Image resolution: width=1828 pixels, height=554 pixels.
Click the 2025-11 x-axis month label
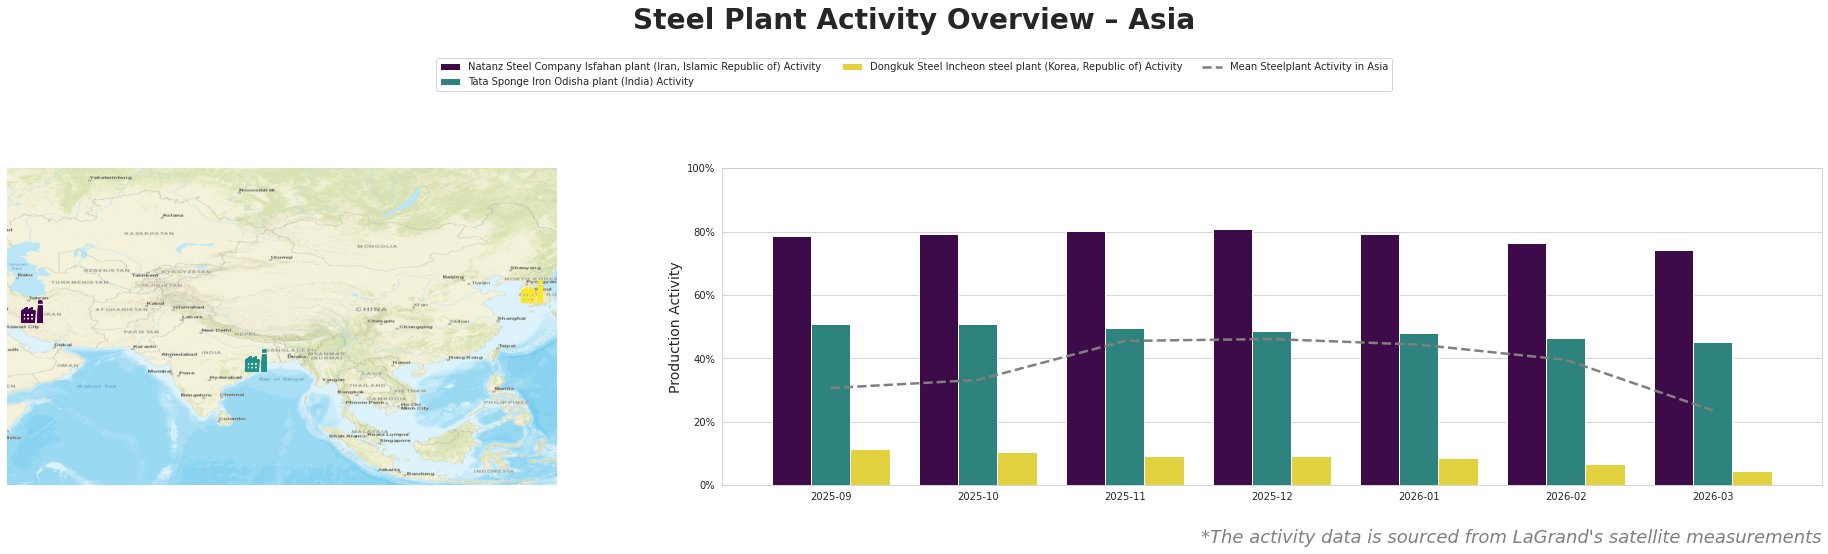(x=1125, y=496)
